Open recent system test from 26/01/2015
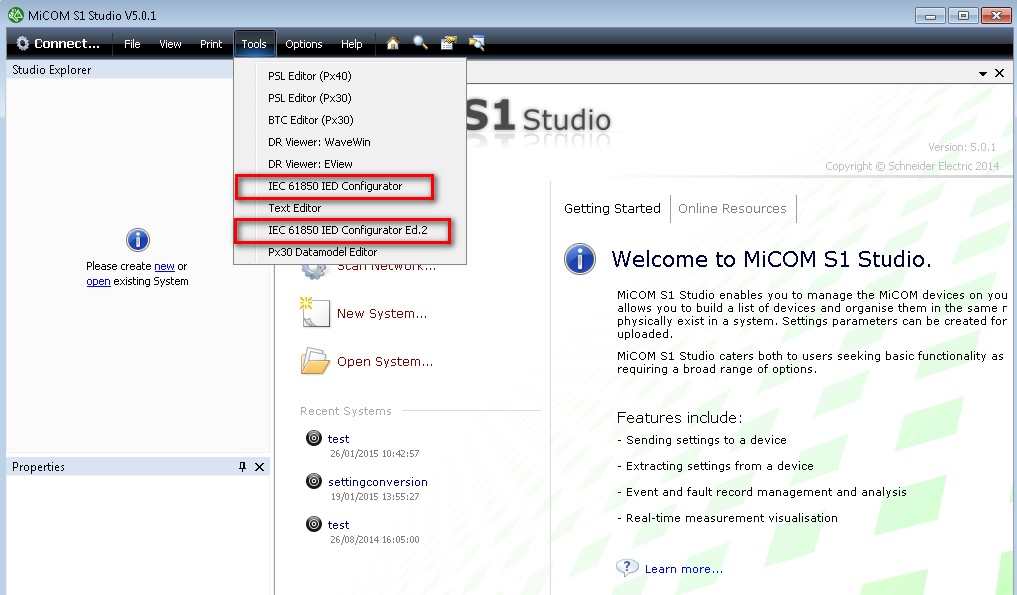The height and width of the screenshot is (595, 1017). 338,439
